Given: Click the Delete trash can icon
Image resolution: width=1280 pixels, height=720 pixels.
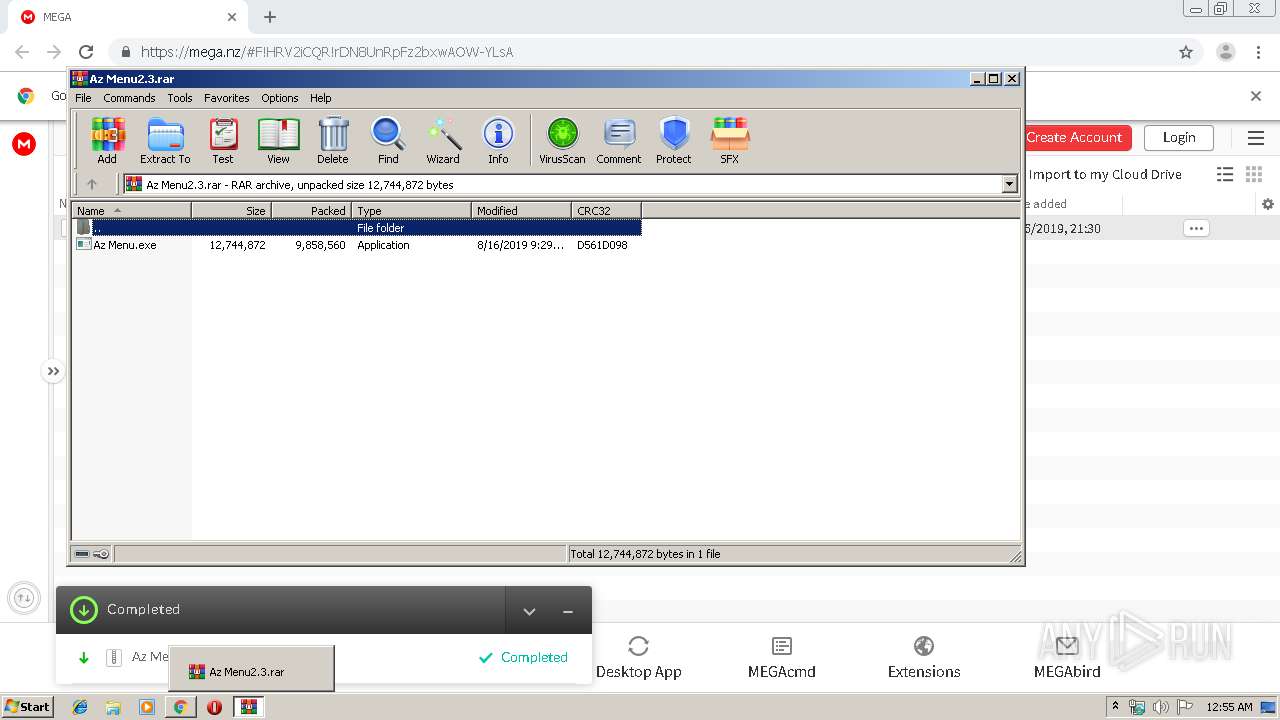Looking at the screenshot, I should 333,140.
